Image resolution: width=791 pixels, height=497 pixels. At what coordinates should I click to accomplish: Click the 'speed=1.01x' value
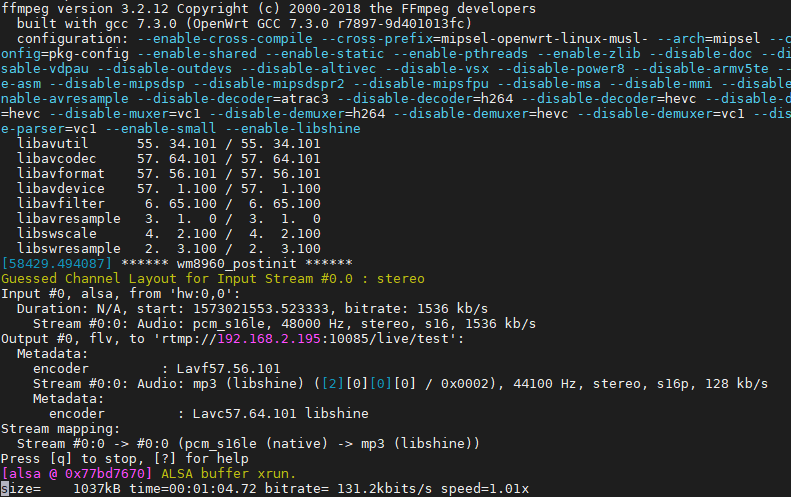(x=485, y=489)
